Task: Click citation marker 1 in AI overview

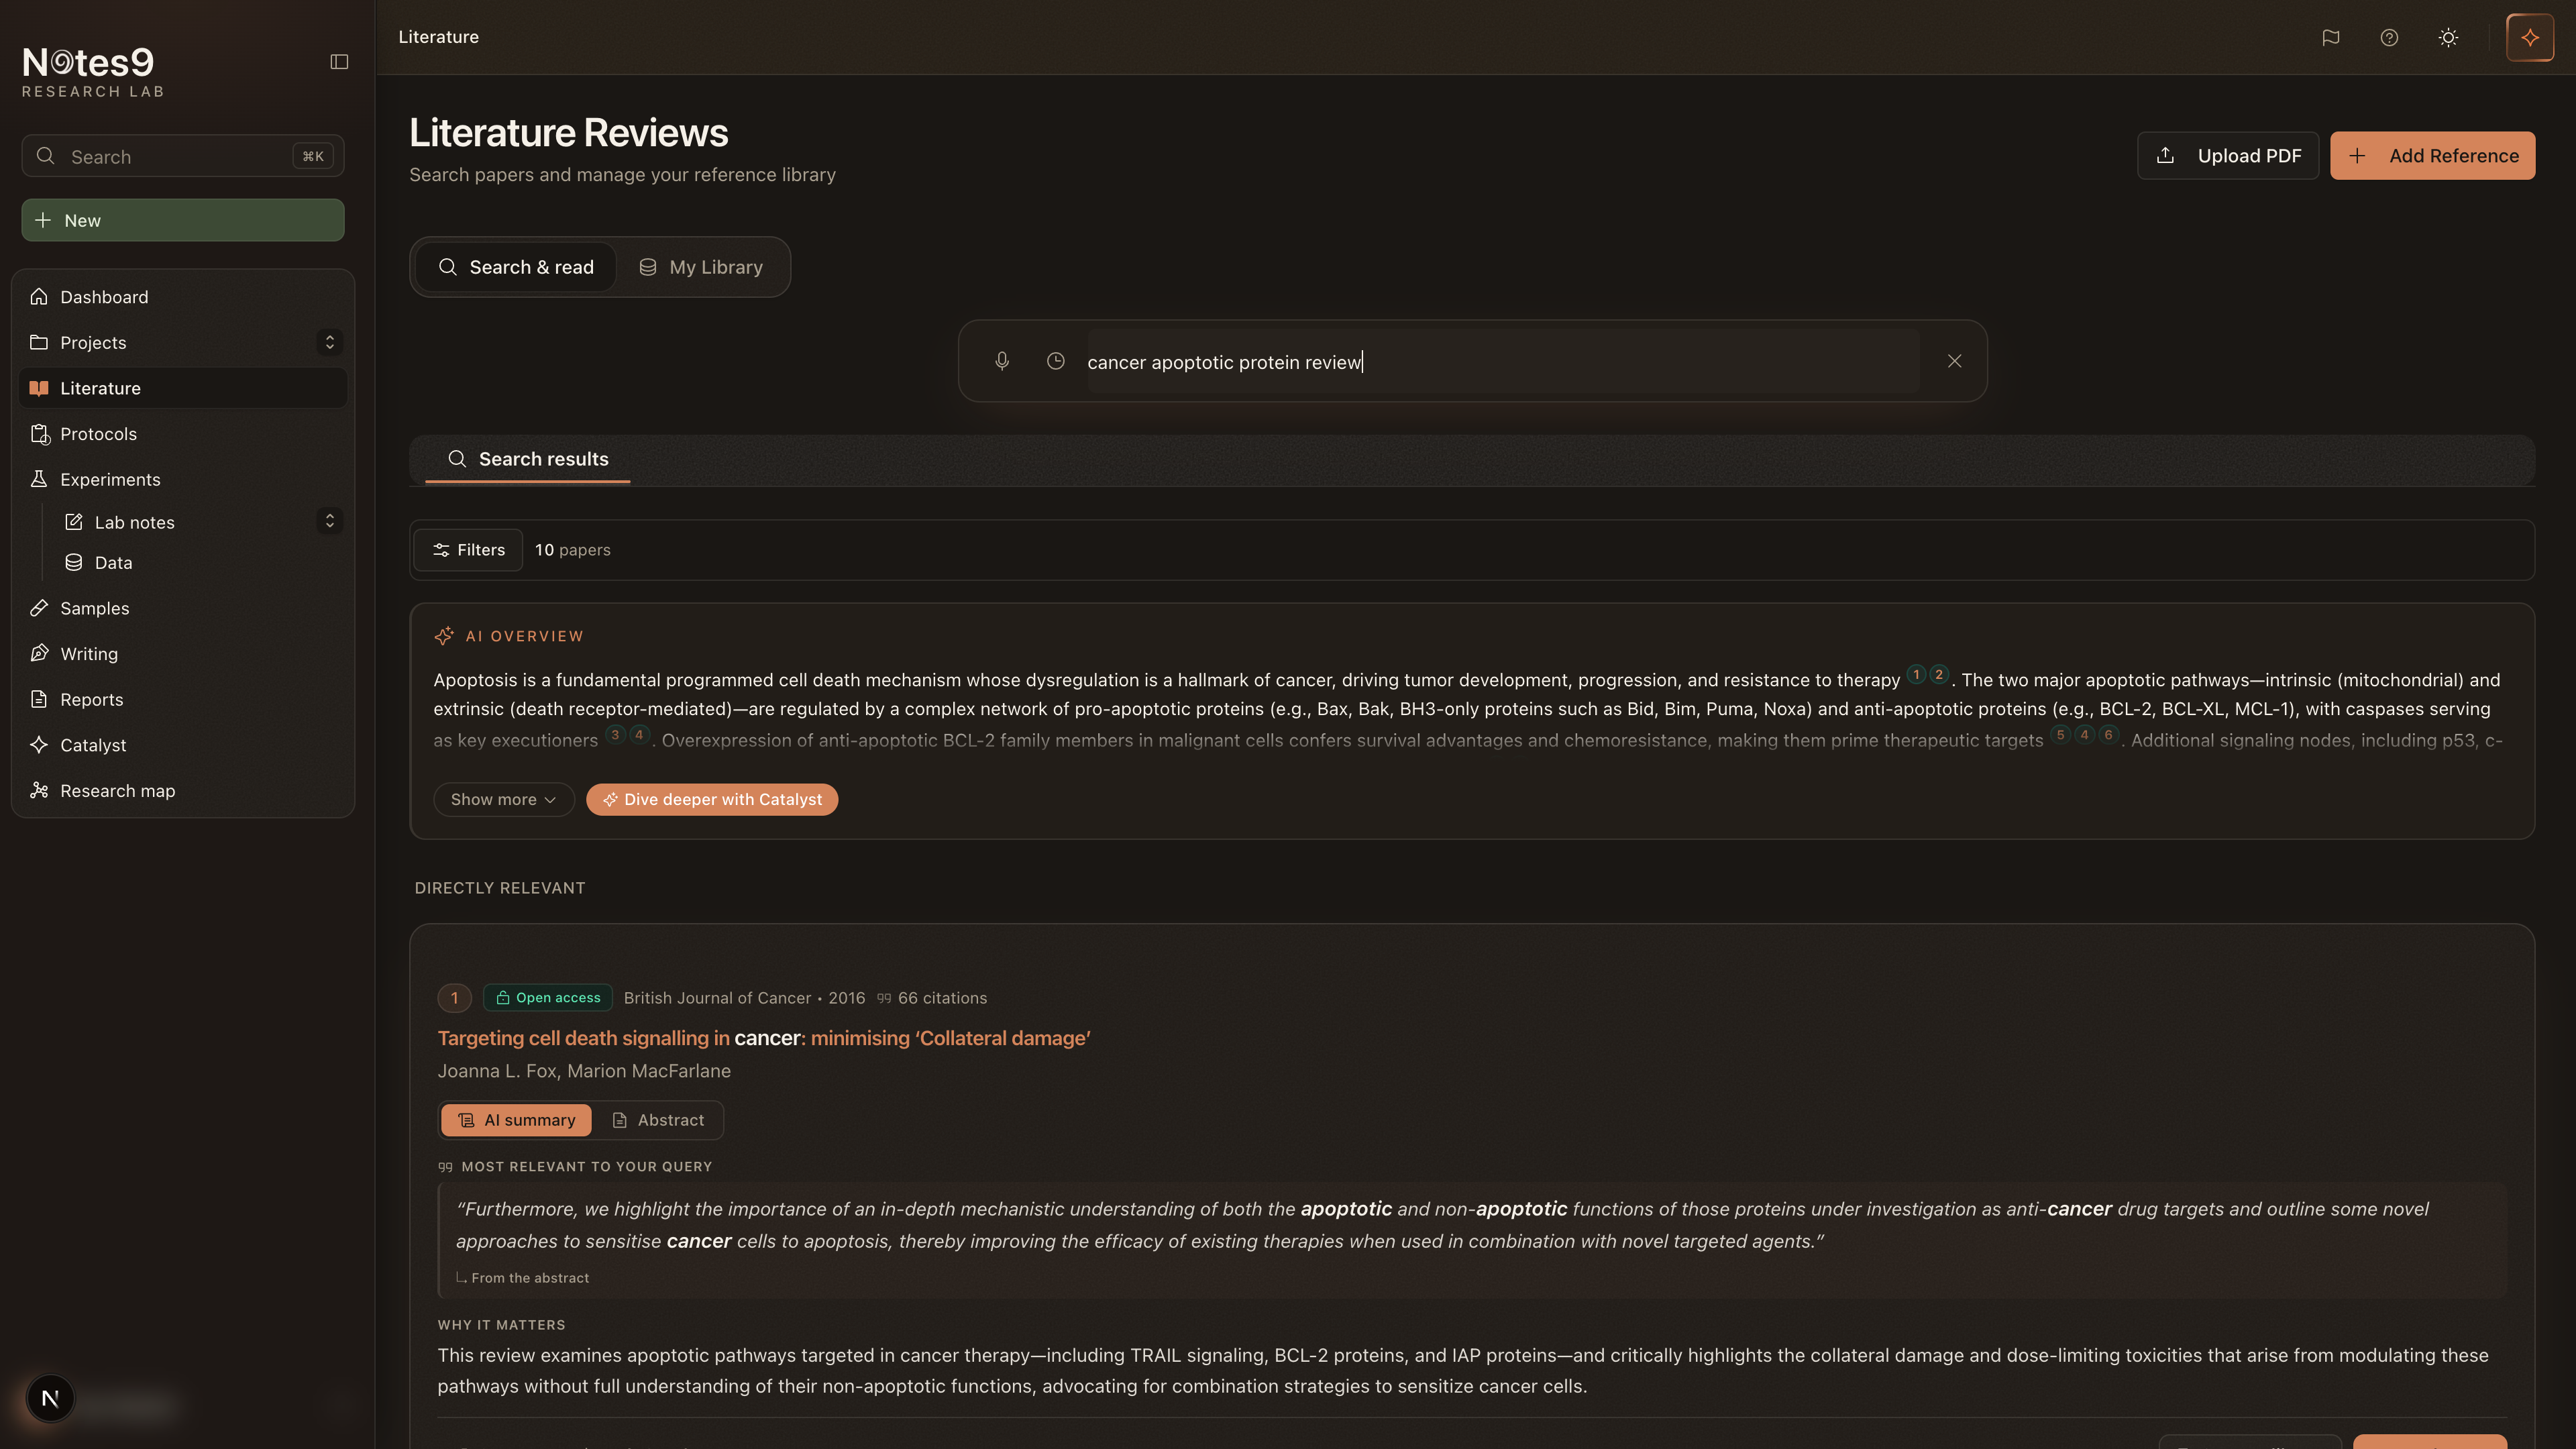Action: pos(1916,674)
